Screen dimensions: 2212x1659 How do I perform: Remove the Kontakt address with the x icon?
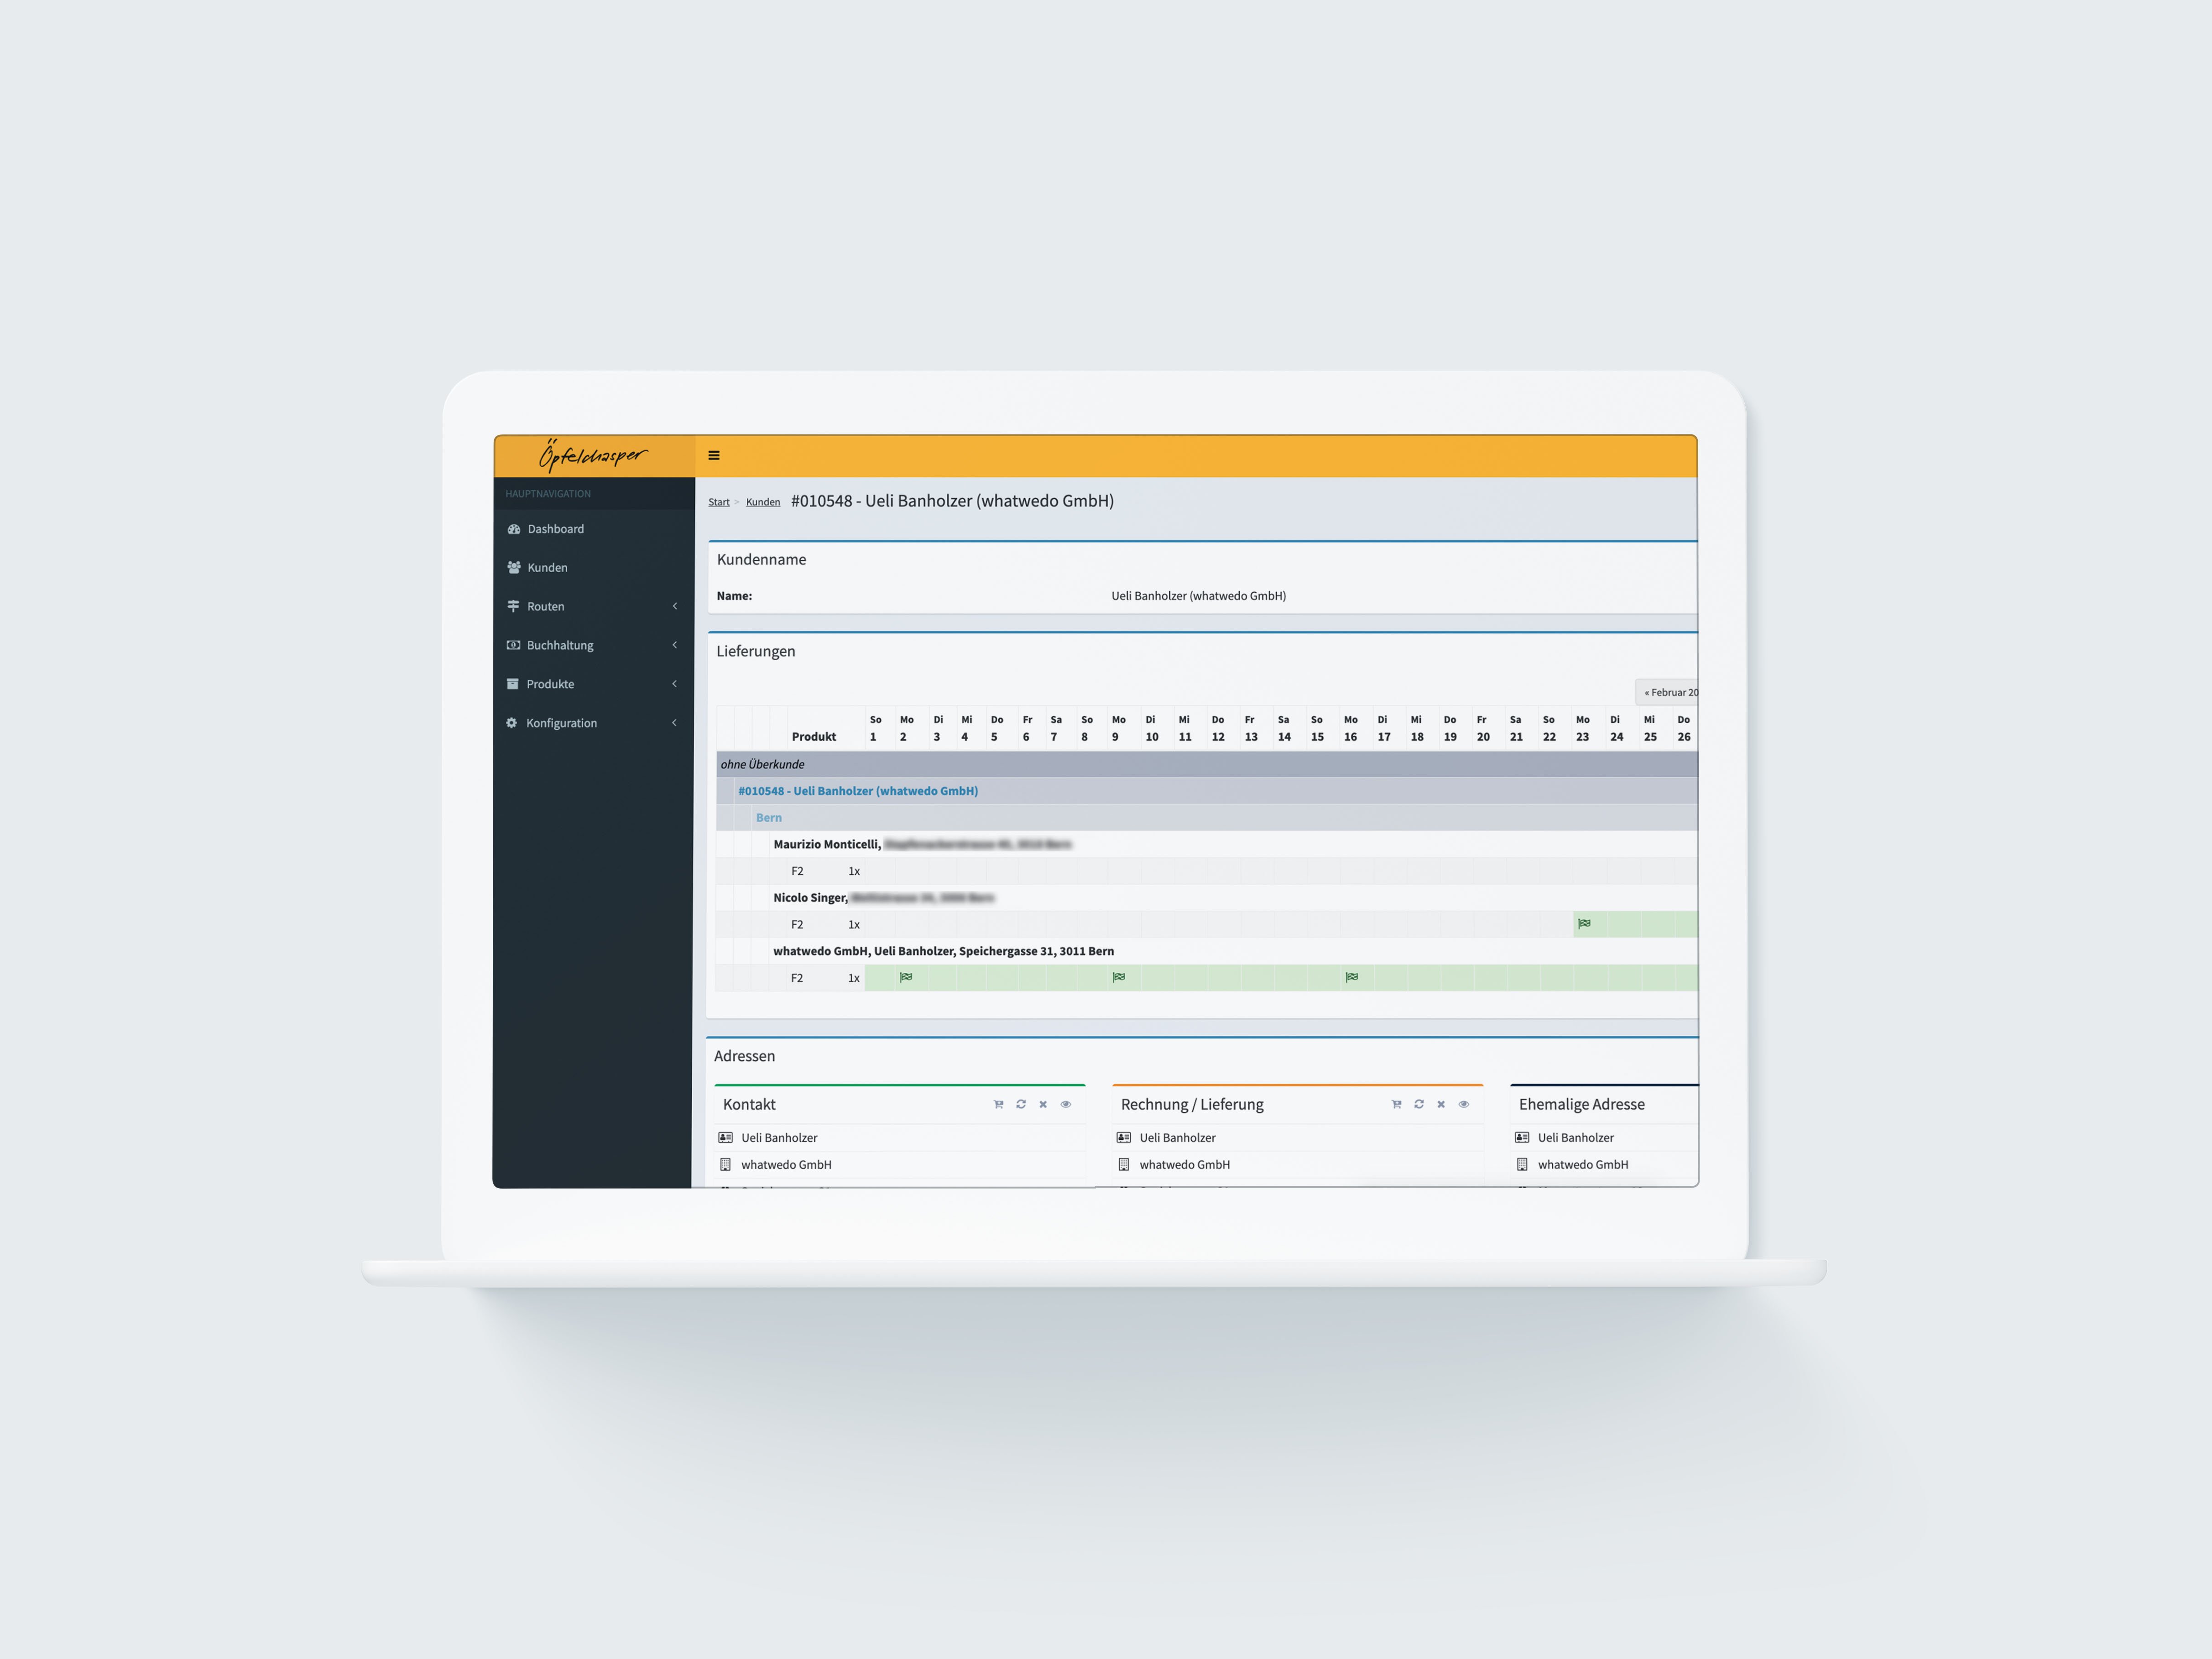click(1043, 1104)
